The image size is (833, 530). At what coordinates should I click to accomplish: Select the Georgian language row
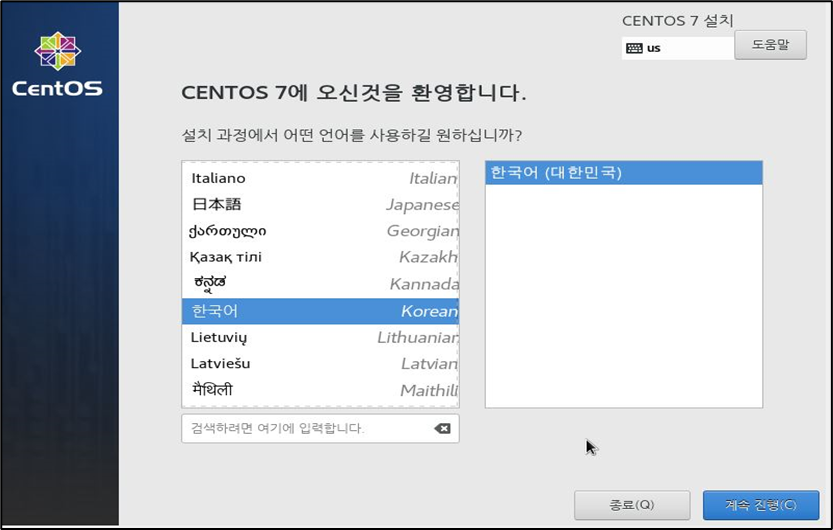point(320,232)
